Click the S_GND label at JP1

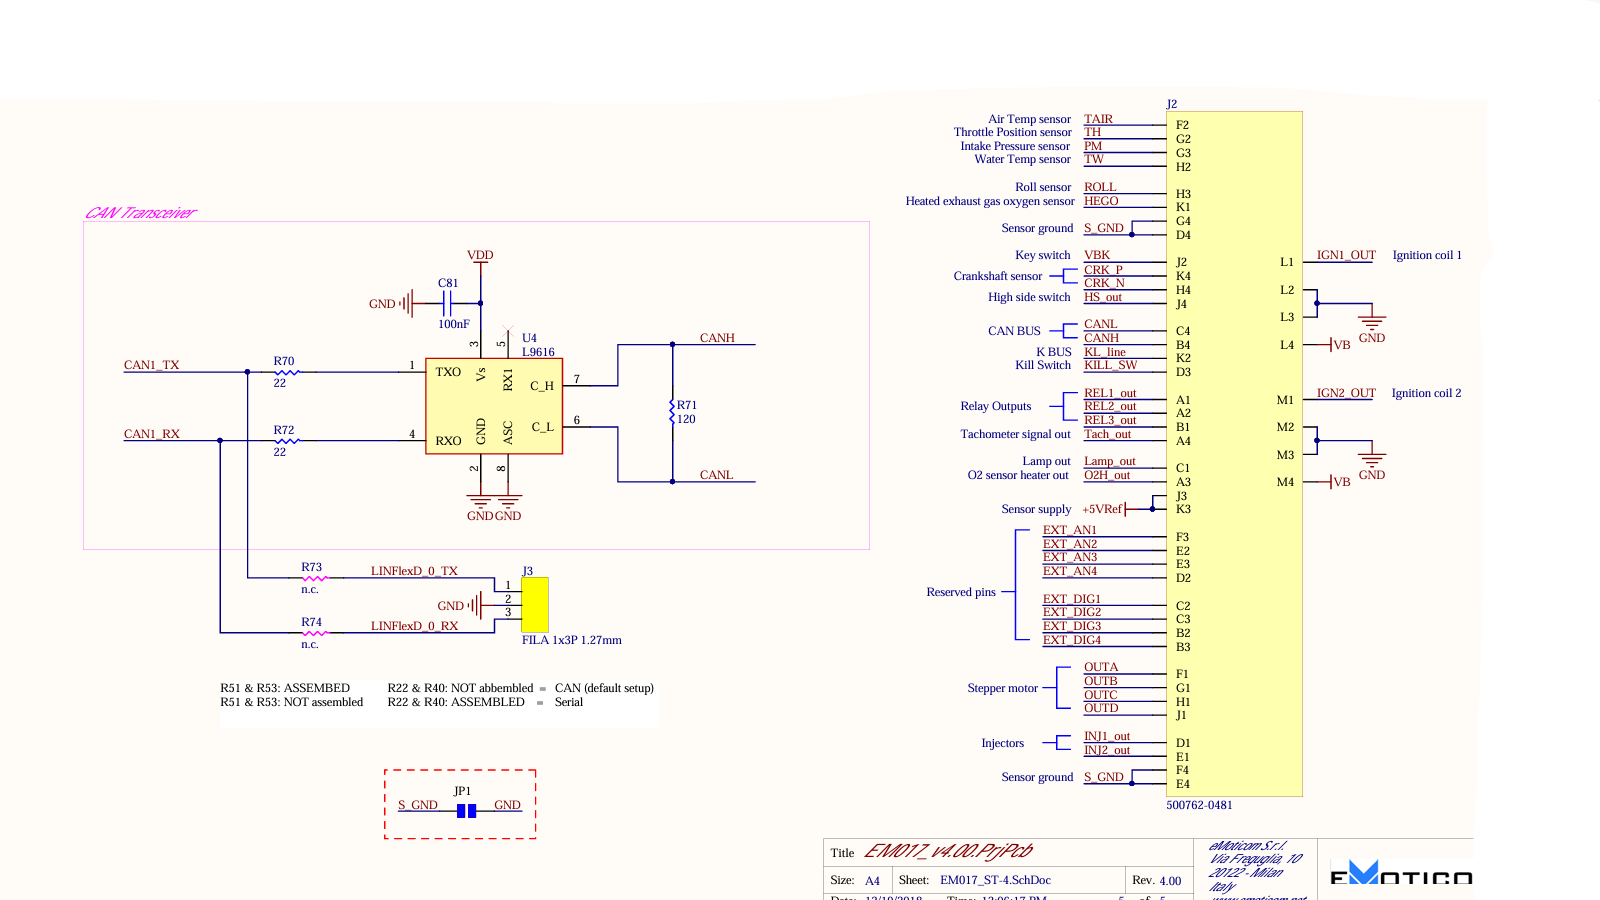click(x=417, y=805)
